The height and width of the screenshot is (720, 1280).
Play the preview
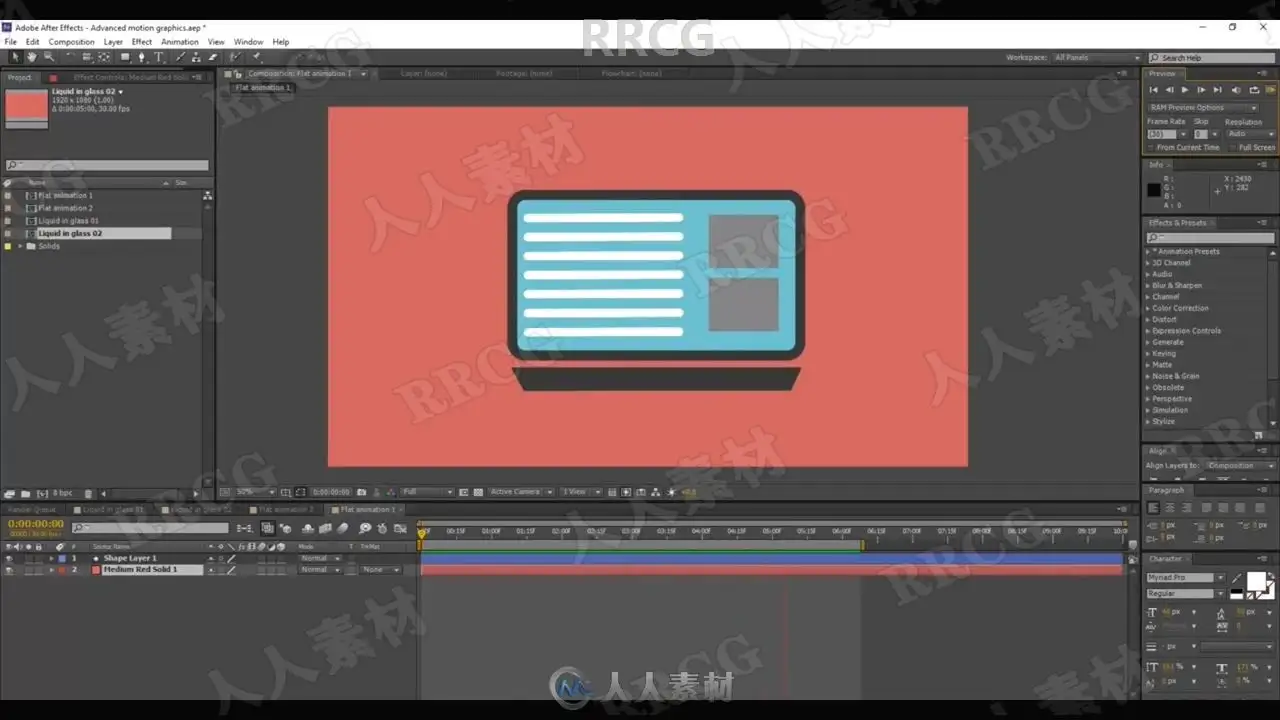[x=1185, y=90]
